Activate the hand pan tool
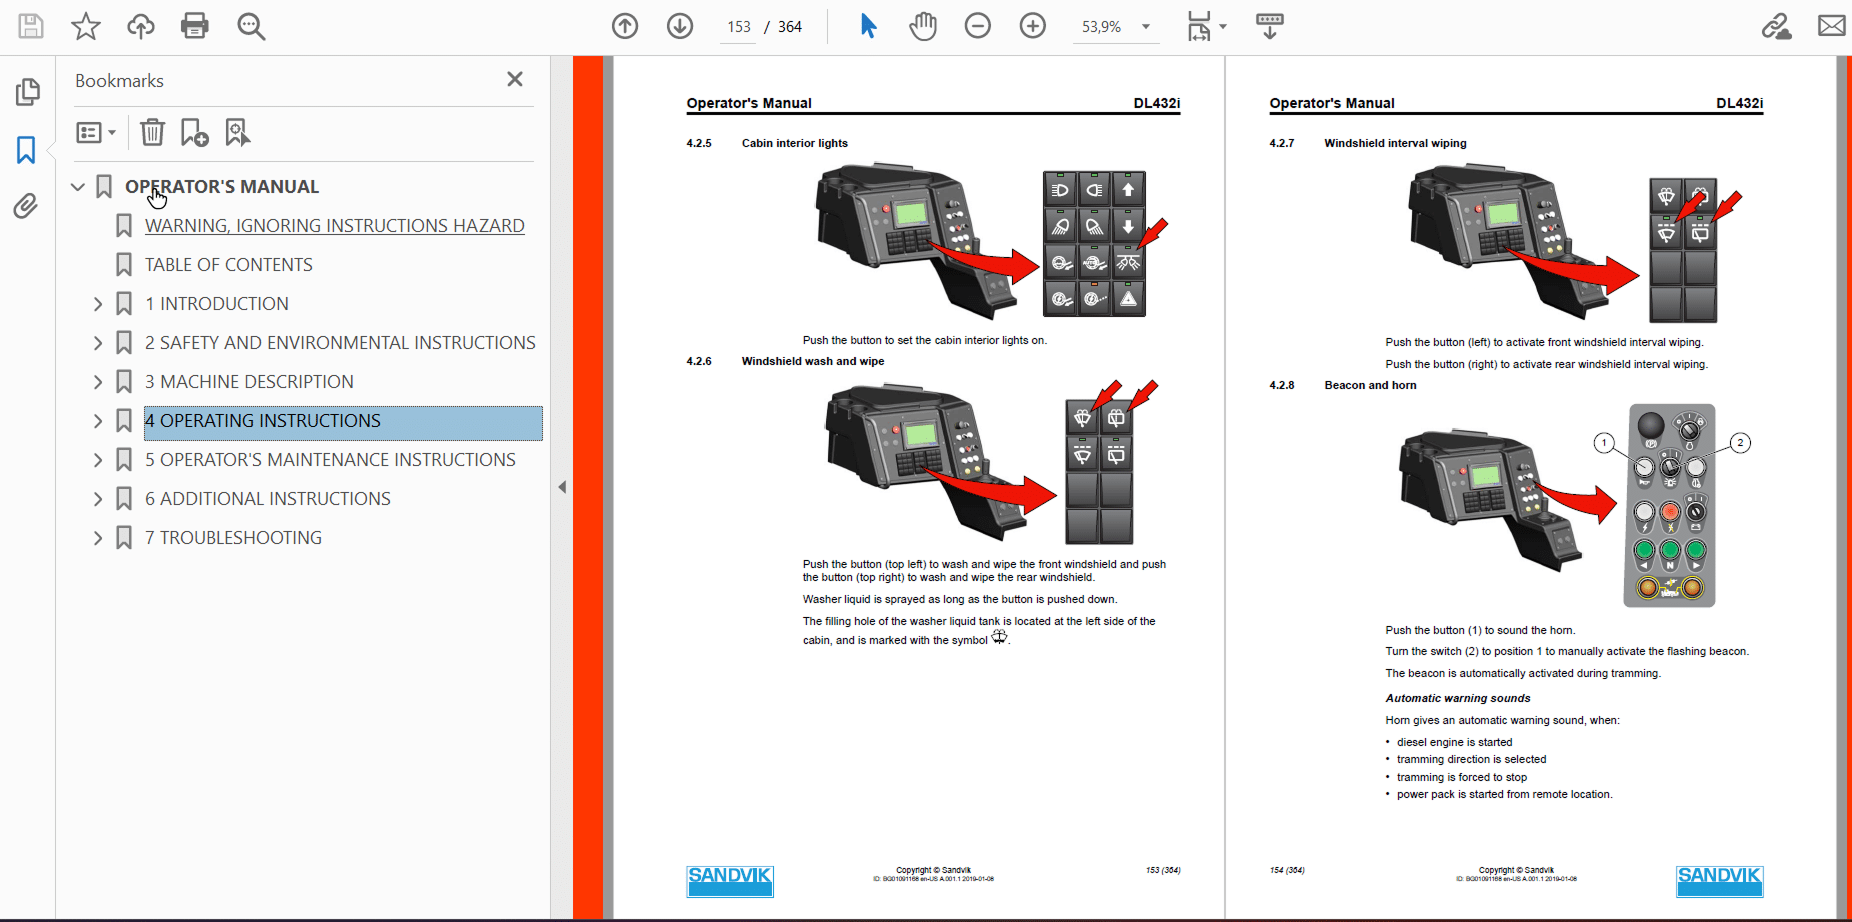Image resolution: width=1852 pixels, height=922 pixels. 923,26
